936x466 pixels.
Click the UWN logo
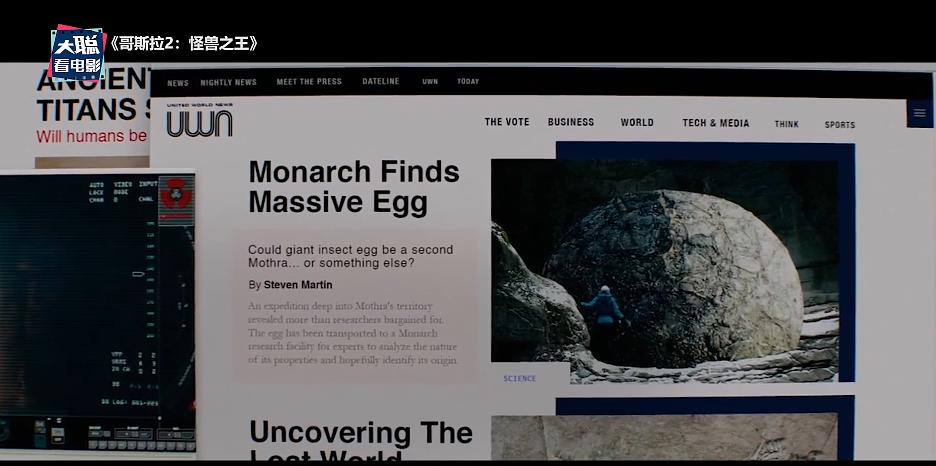199,121
